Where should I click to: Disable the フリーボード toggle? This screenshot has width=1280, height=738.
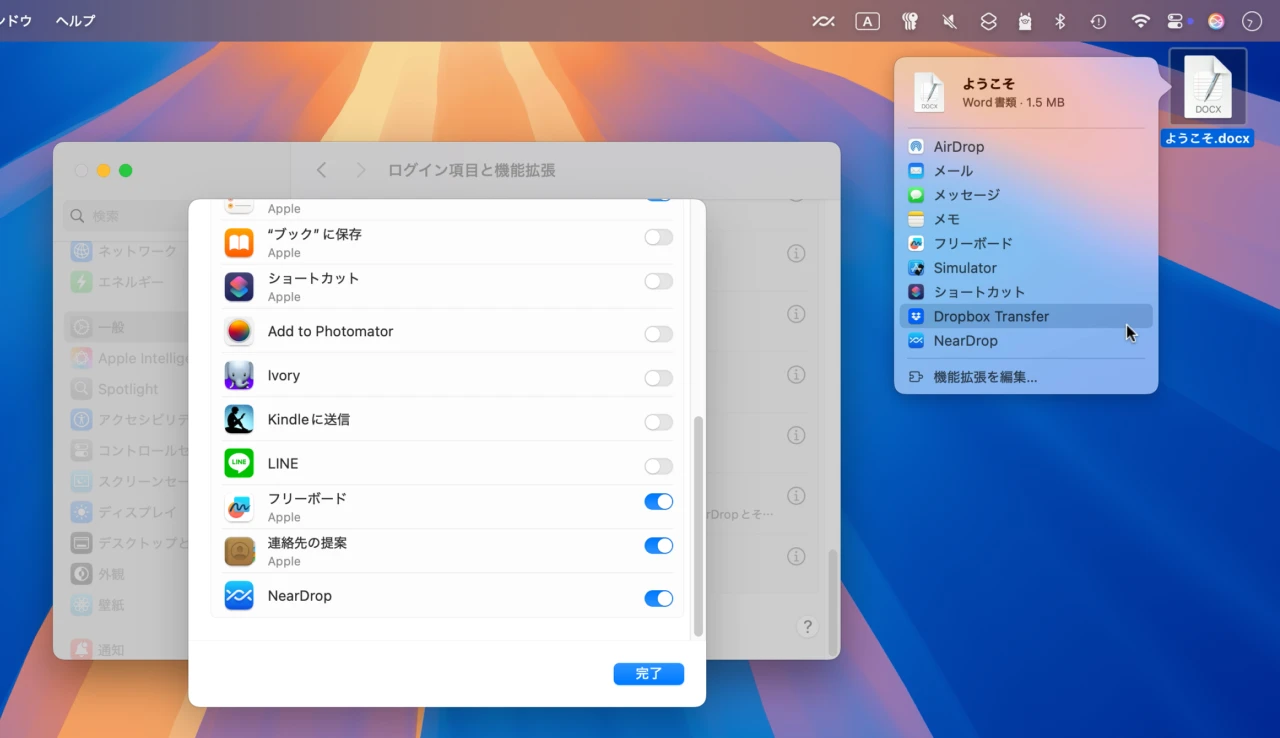(x=658, y=501)
